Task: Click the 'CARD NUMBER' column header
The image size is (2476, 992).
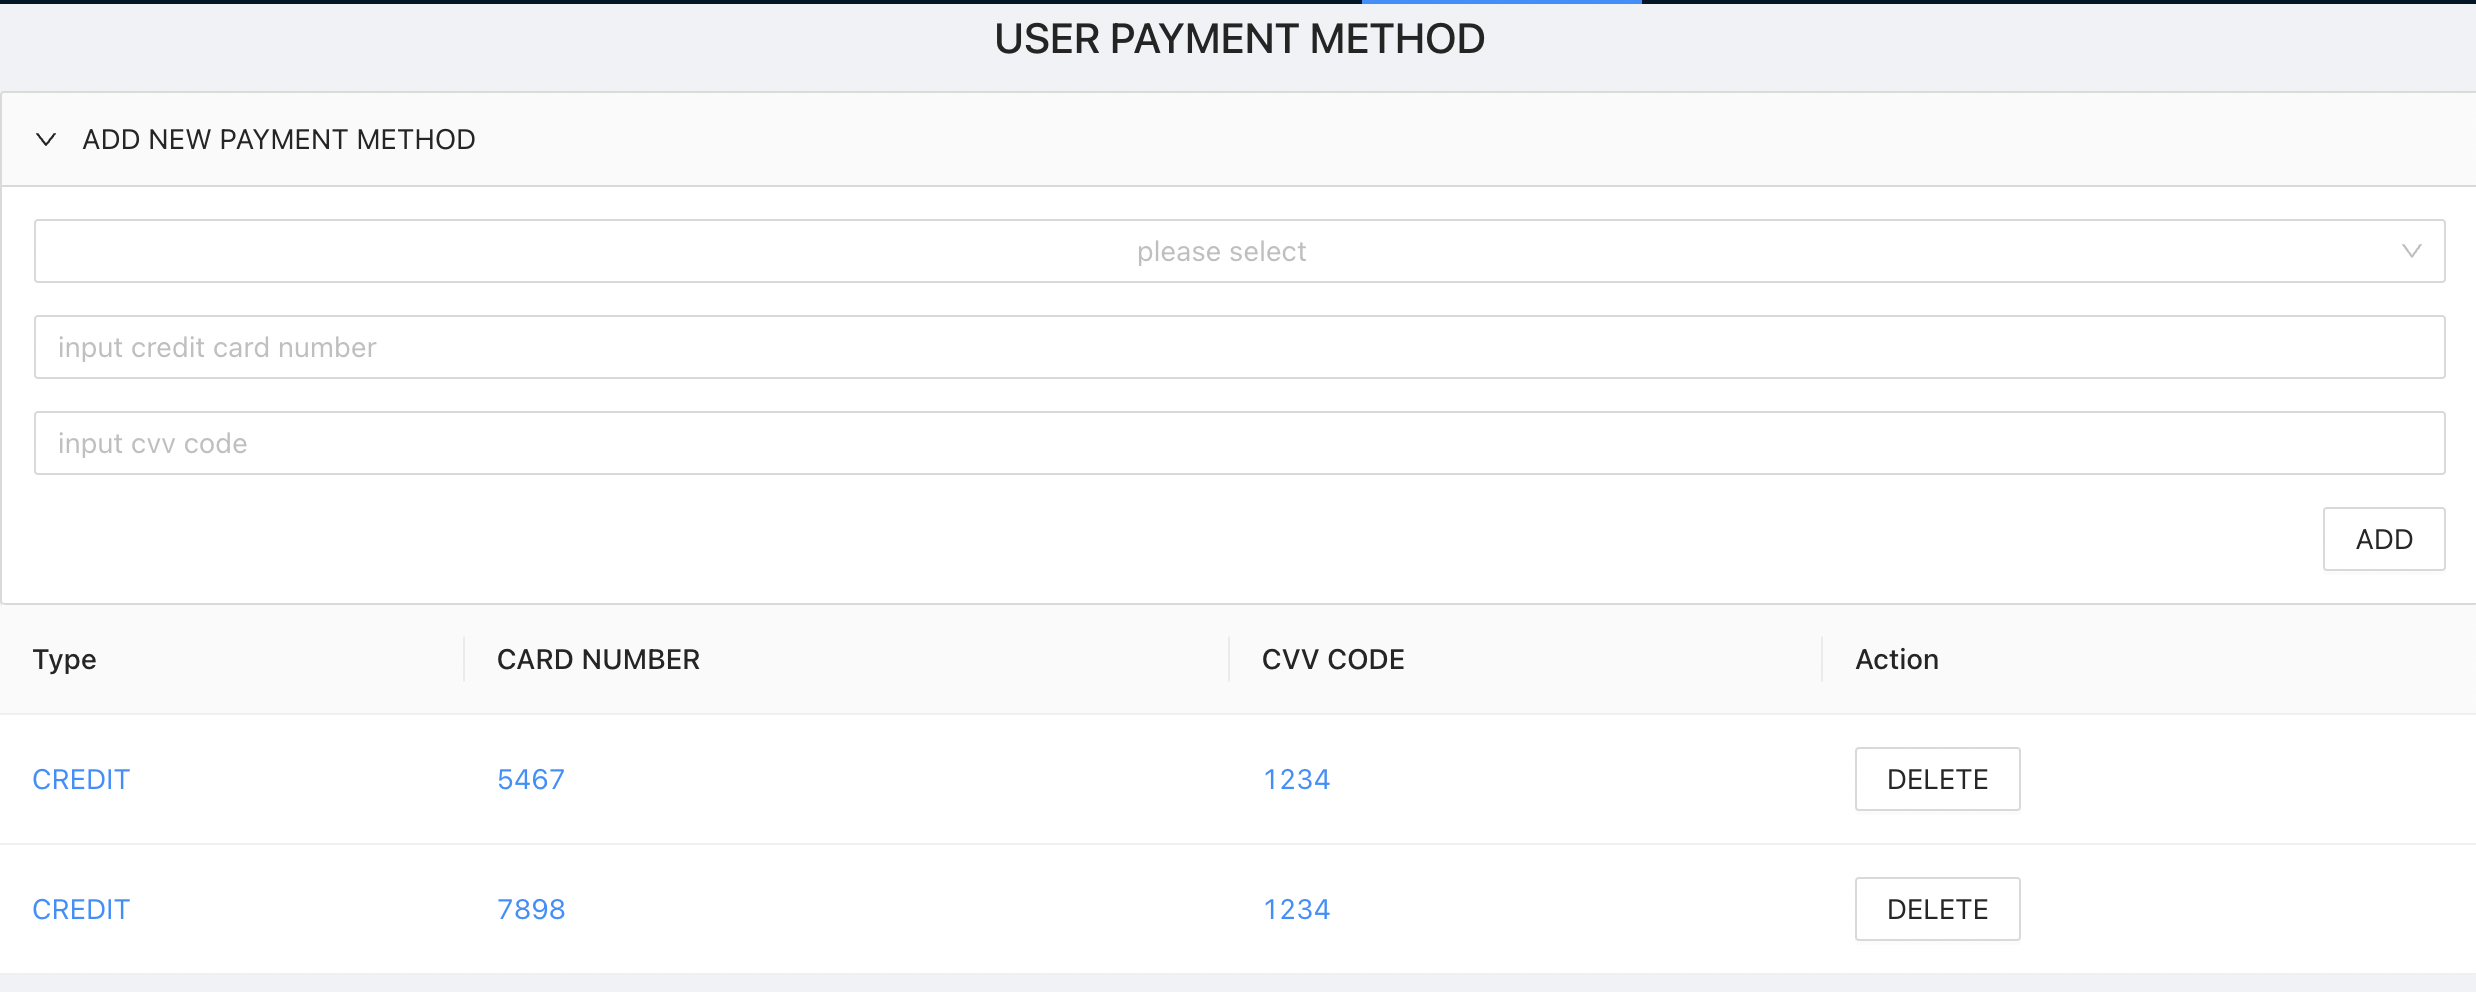Action: pos(598,660)
